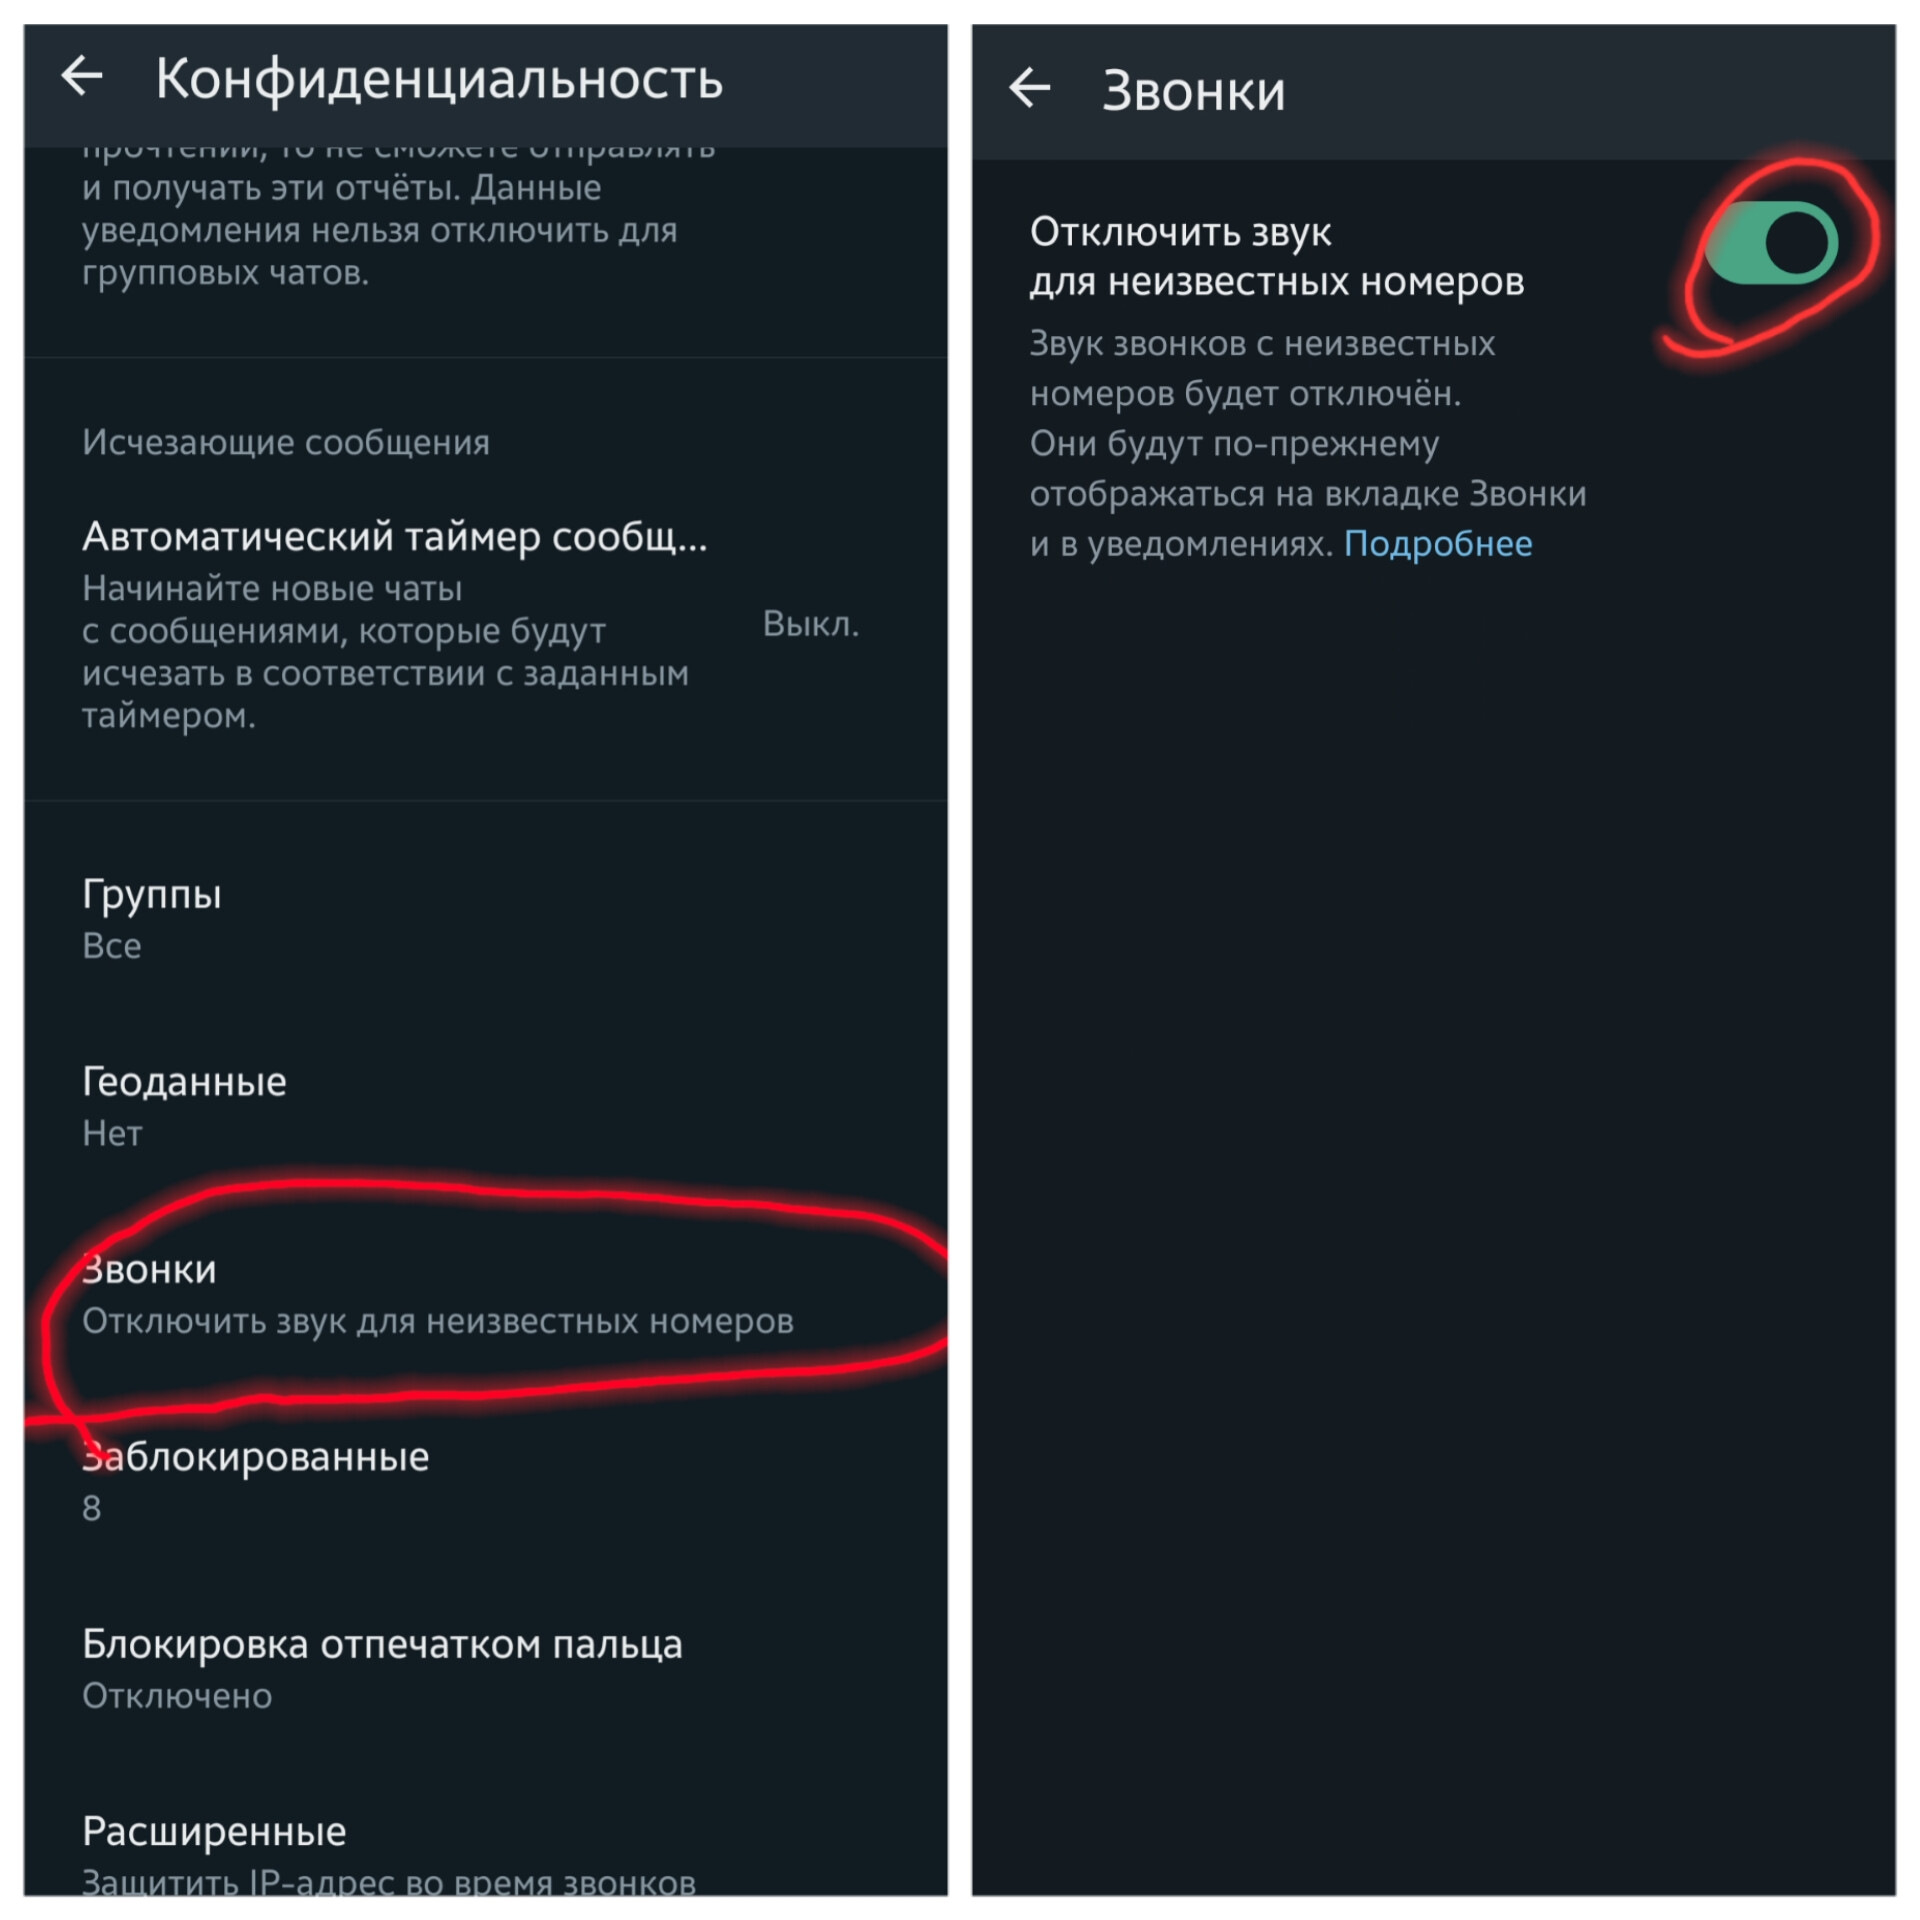The image size is (1920, 1920).
Task: Open the Подробнее link
Action: click(x=1437, y=544)
